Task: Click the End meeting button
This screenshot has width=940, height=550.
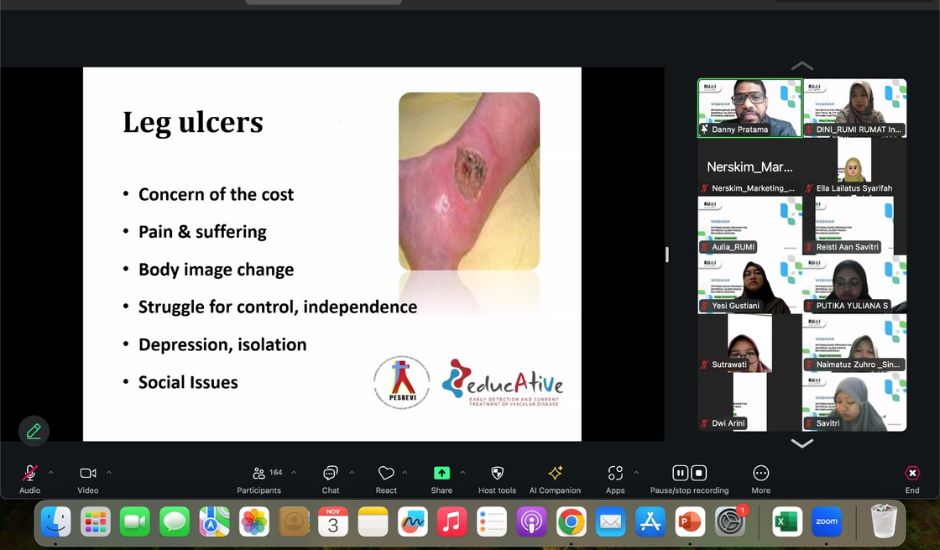Action: (912, 473)
